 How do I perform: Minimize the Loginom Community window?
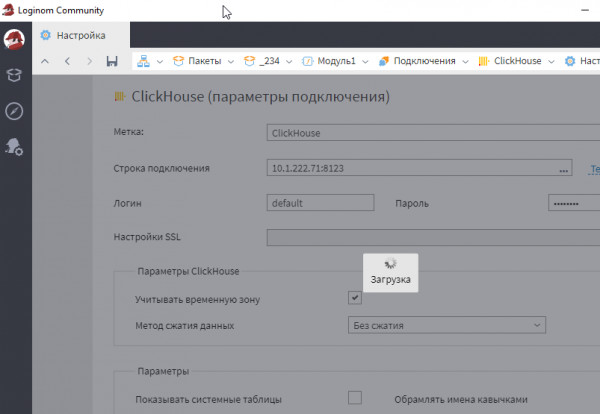click(x=585, y=10)
